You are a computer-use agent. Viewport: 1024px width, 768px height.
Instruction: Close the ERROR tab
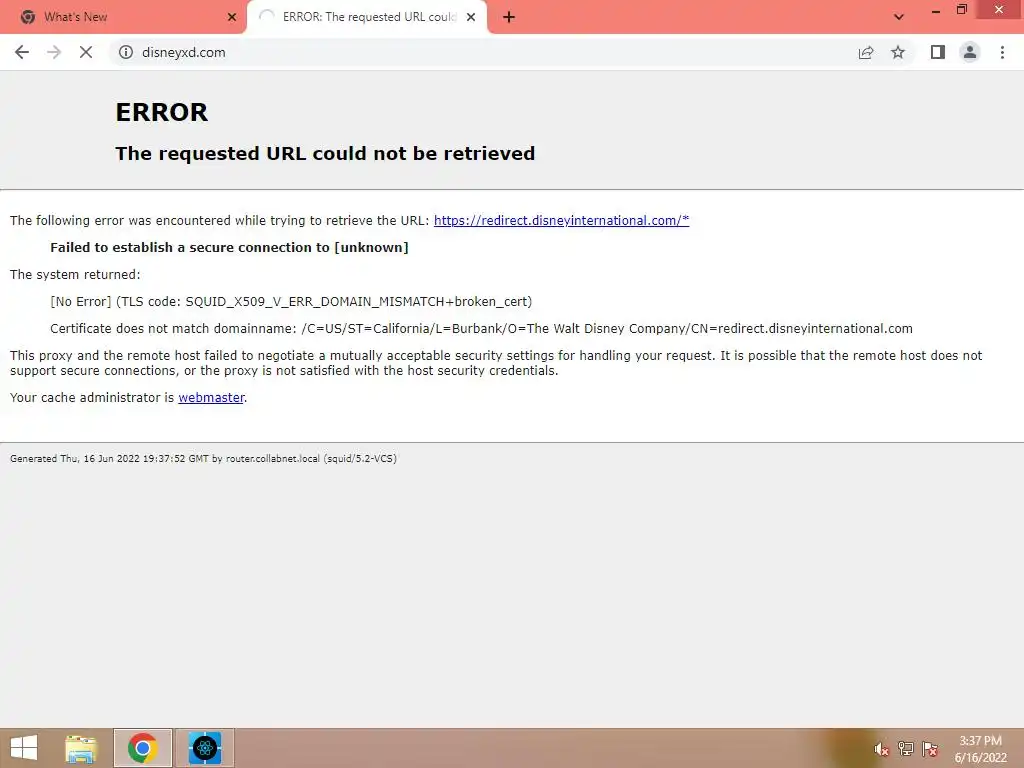[471, 17]
